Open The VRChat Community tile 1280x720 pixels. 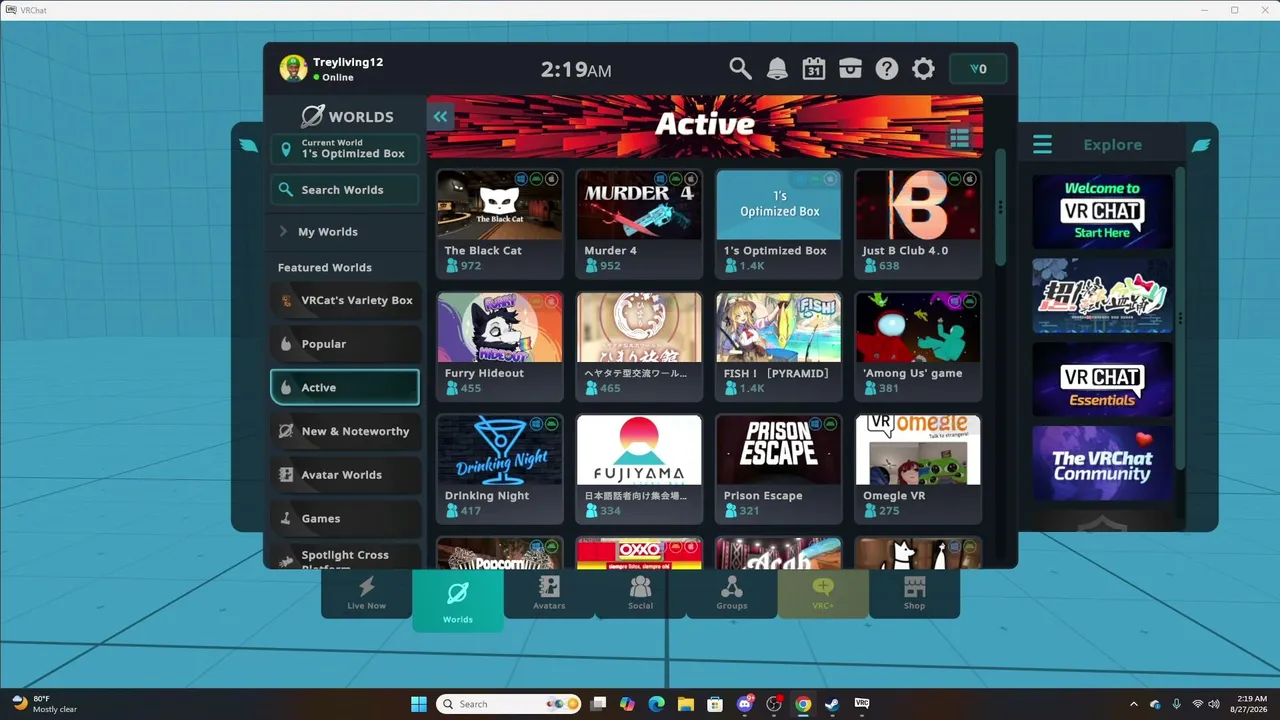1102,464
